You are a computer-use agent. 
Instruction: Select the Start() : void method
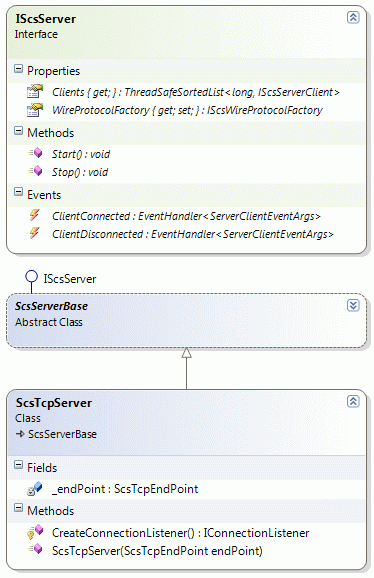click(x=81, y=154)
